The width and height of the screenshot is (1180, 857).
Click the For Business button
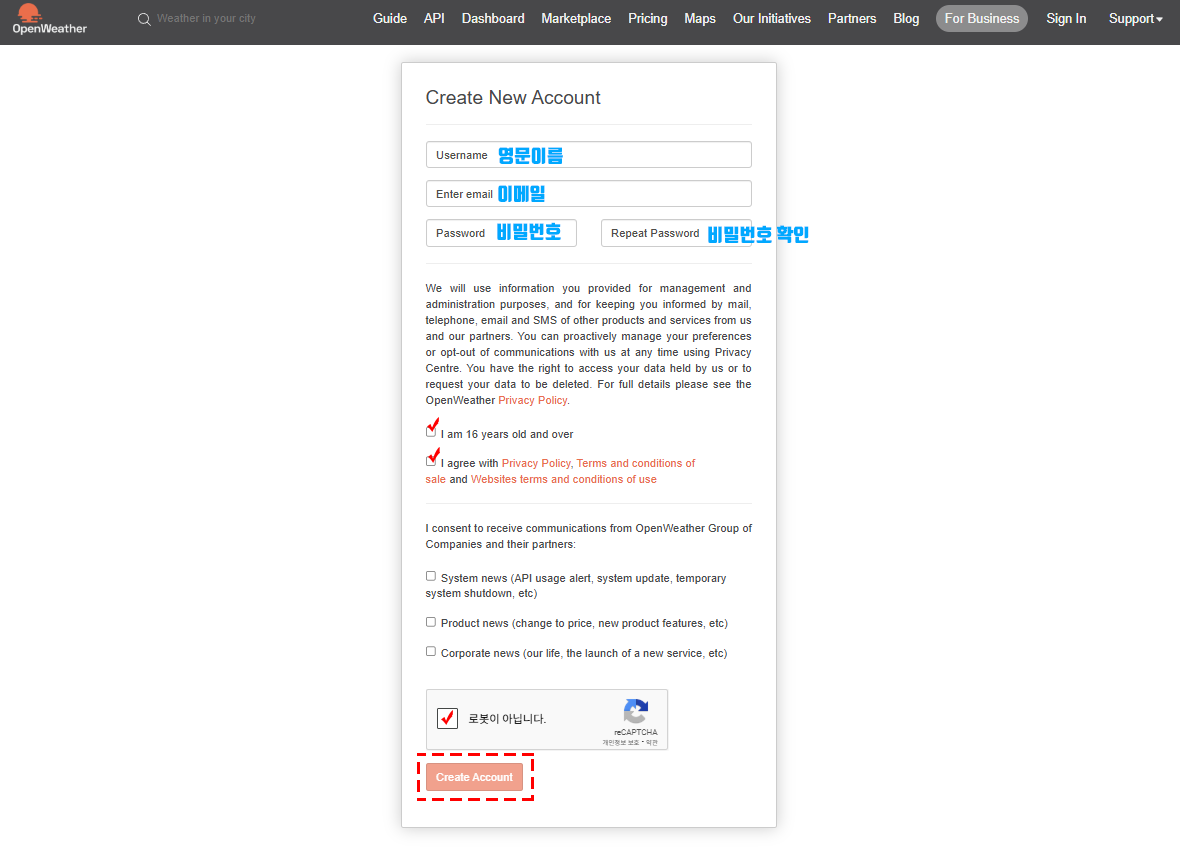click(981, 19)
